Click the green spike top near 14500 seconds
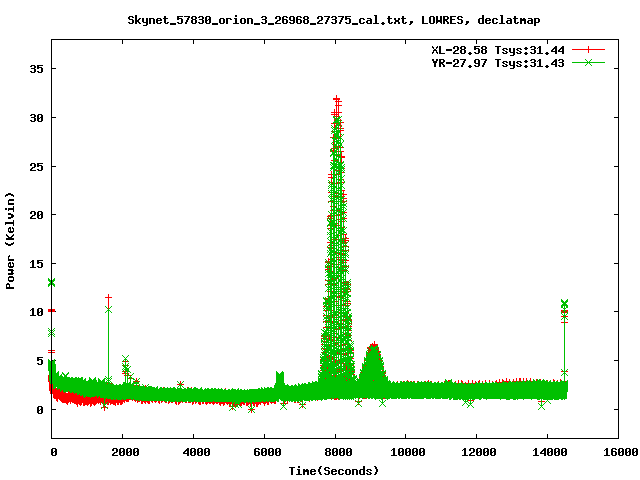640x480 pixels. (564, 303)
